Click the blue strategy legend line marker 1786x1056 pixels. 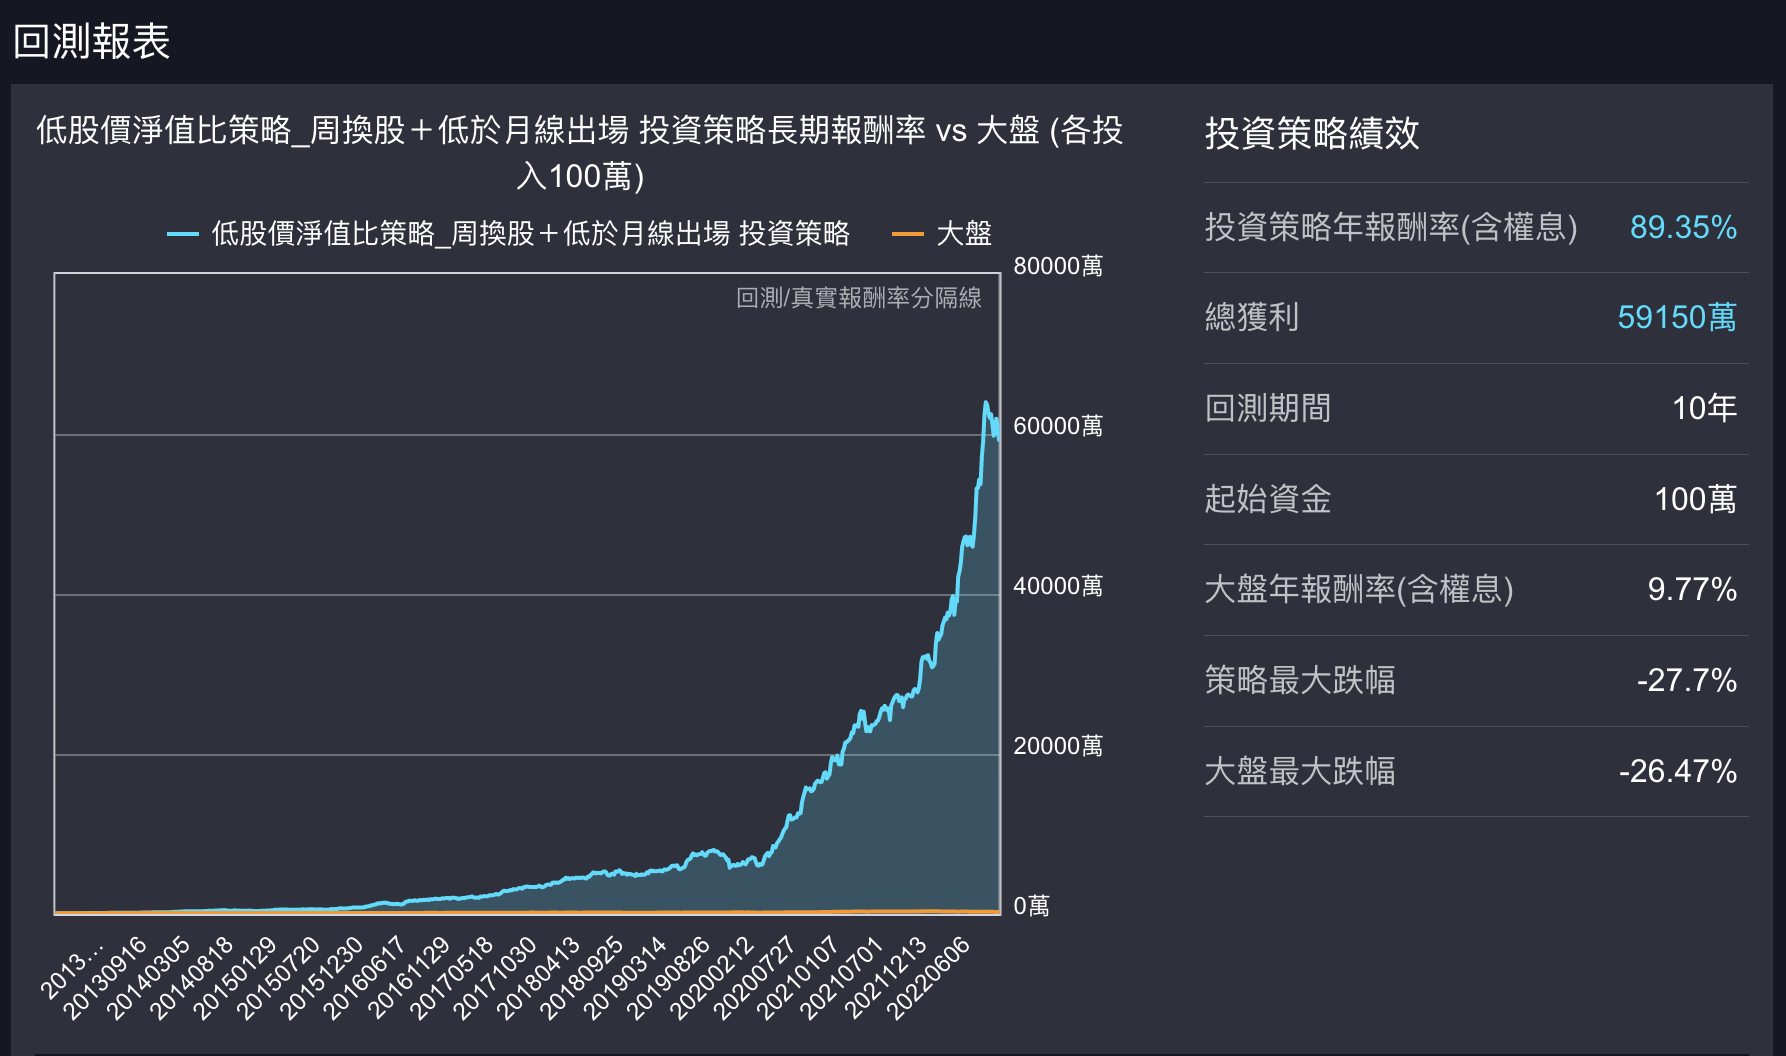coord(183,234)
